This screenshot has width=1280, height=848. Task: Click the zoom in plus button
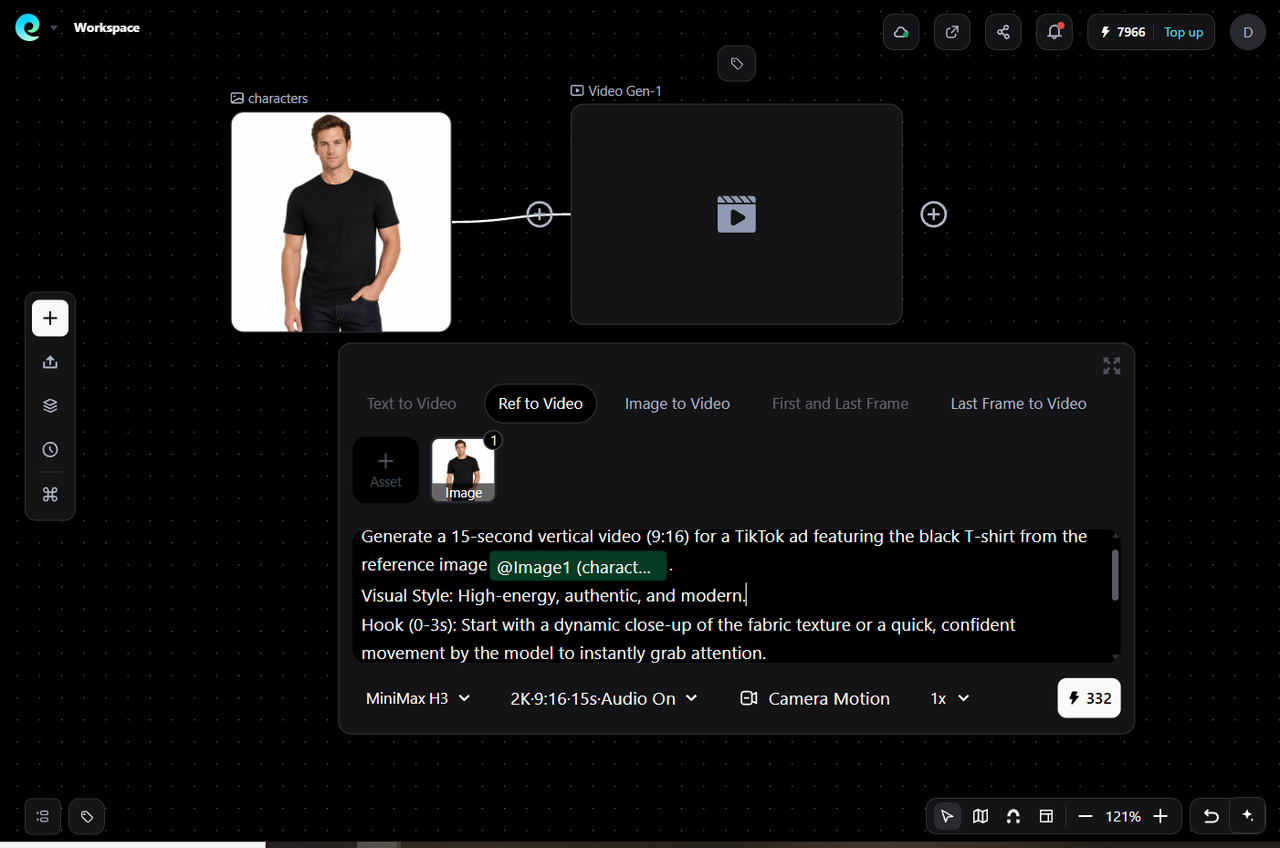click(x=1160, y=816)
